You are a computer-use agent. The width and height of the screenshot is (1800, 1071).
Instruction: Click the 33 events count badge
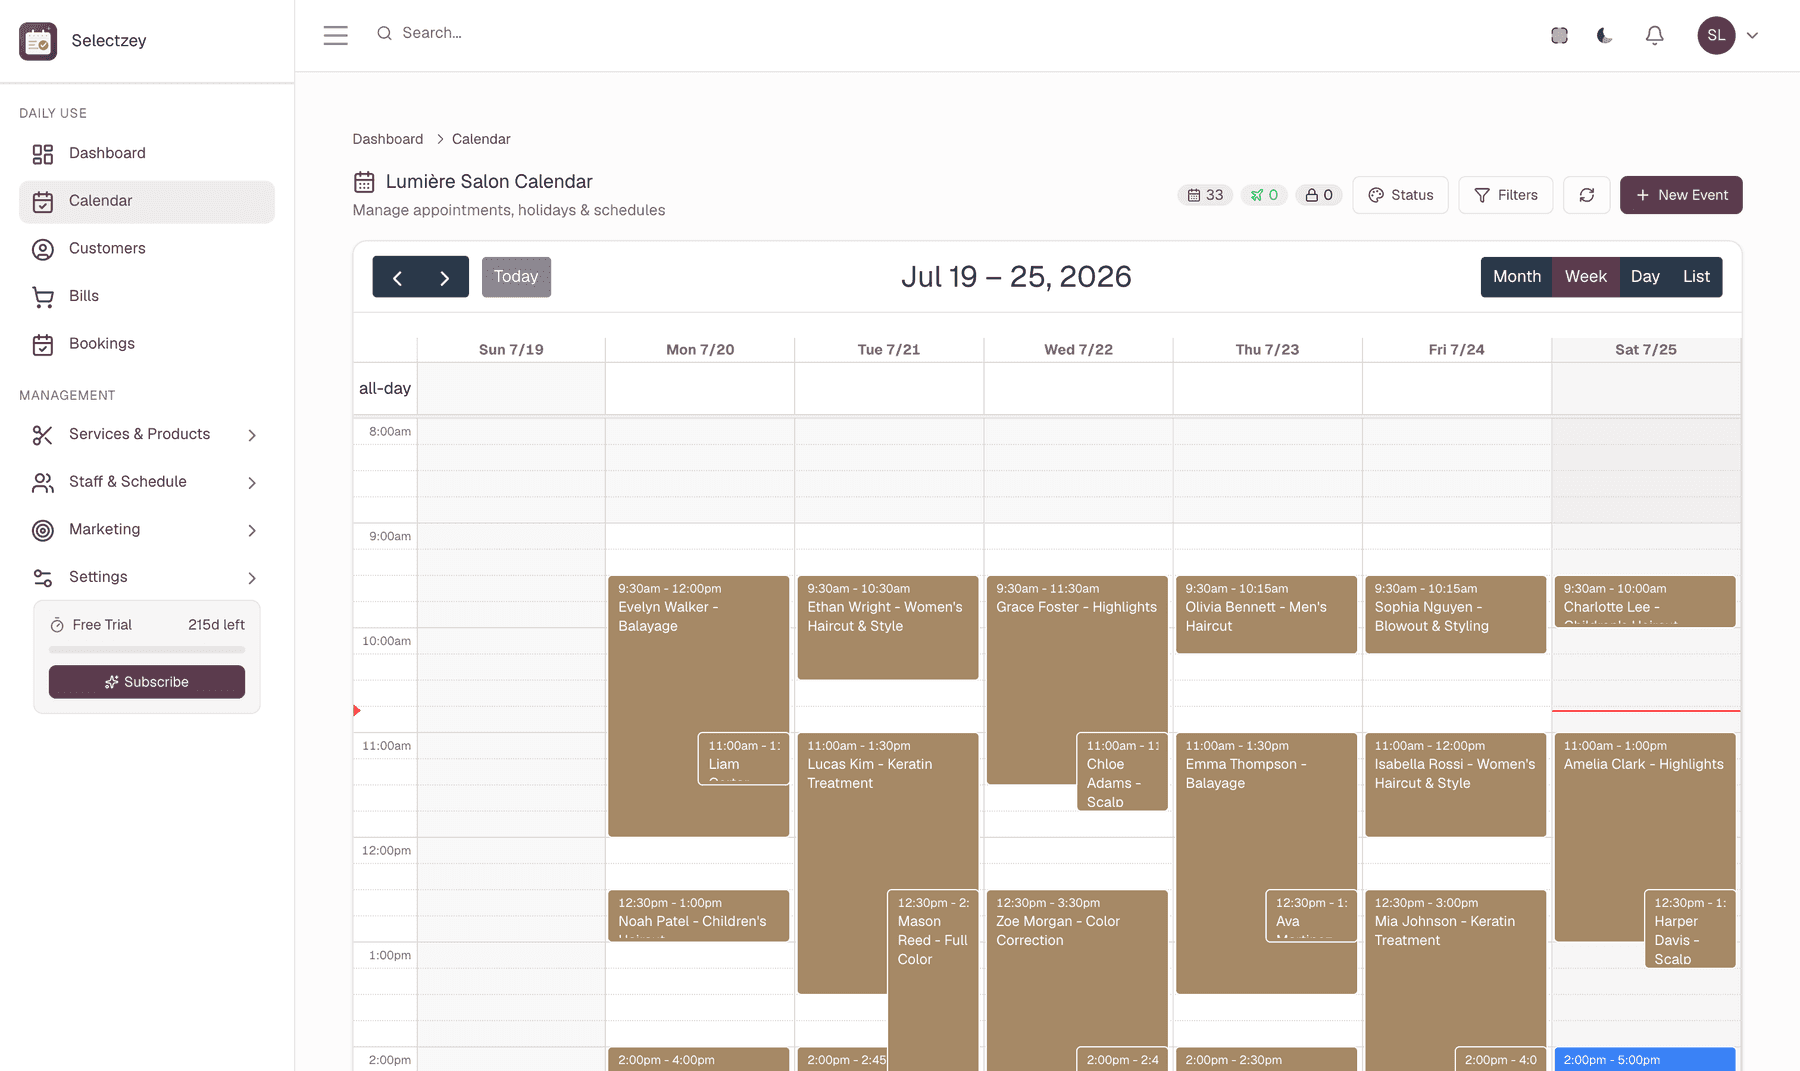click(1205, 195)
